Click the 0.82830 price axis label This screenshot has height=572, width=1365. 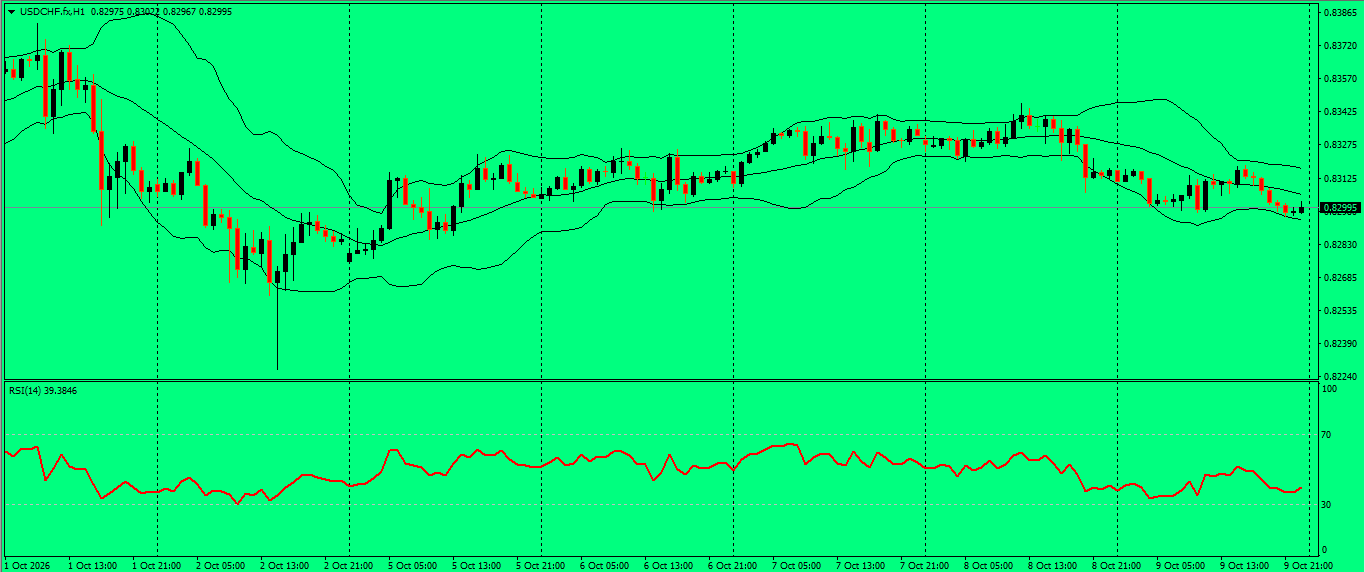tap(1339, 244)
